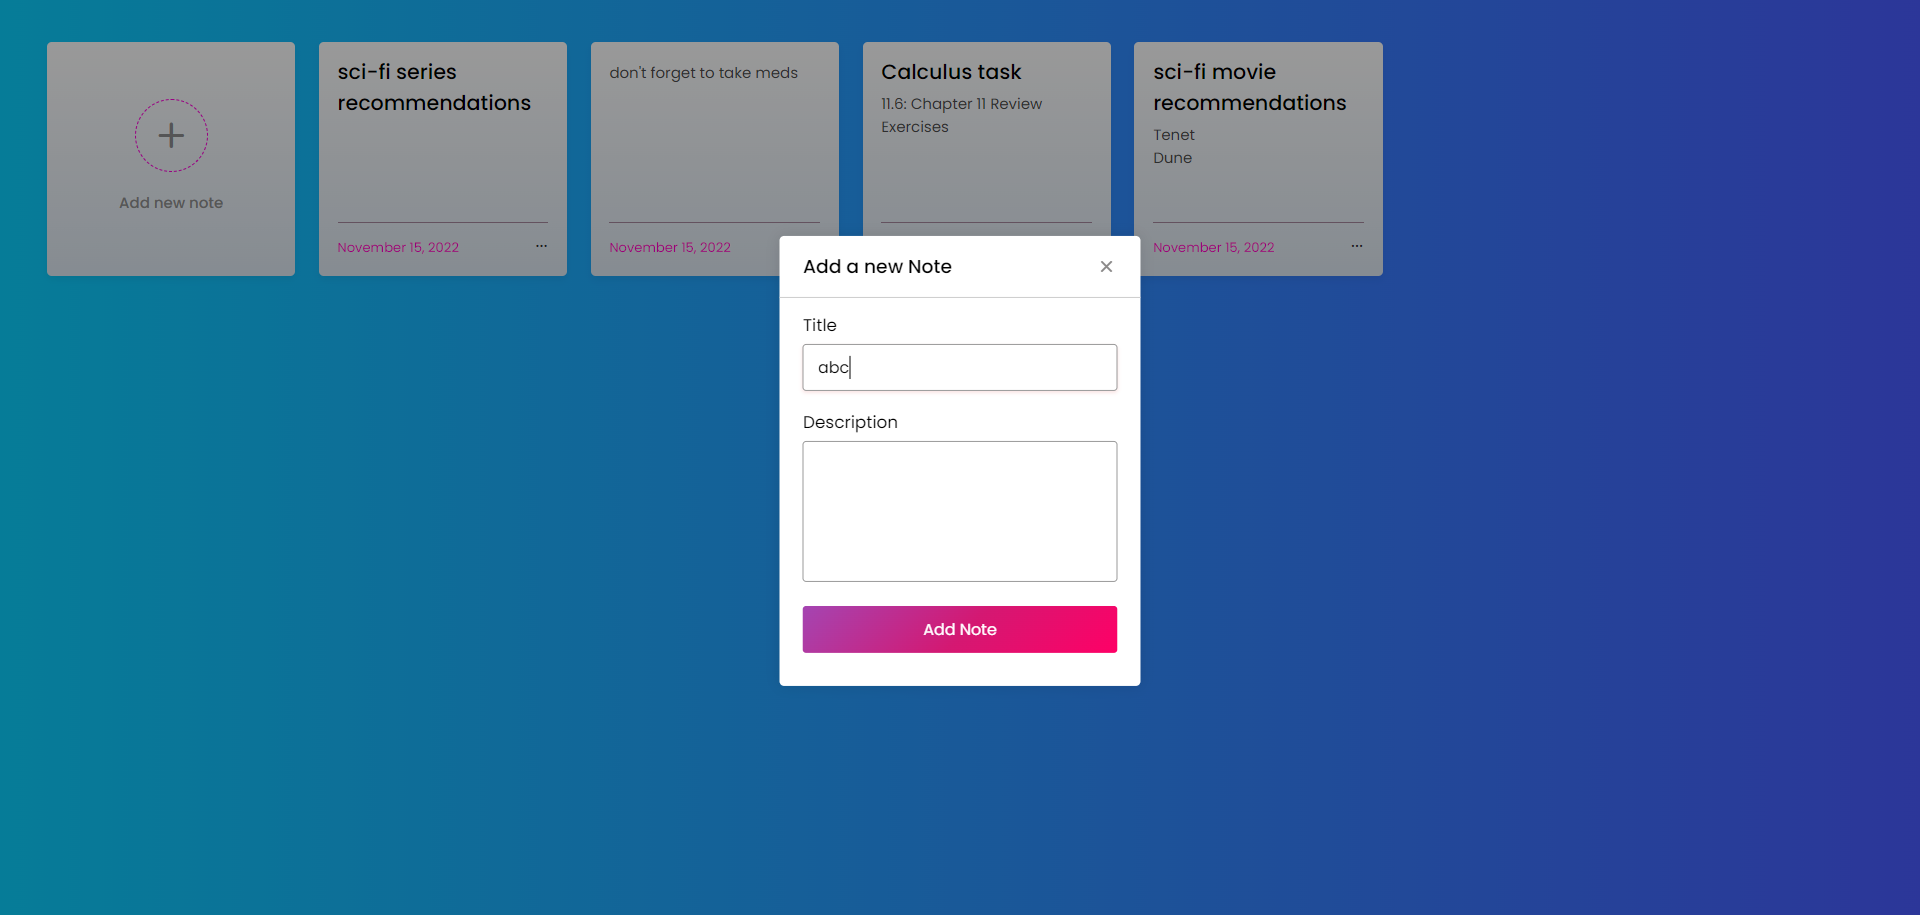Click the ellipsis icon on the Calculus task card
Image resolution: width=1920 pixels, height=915 pixels.
point(1085,245)
